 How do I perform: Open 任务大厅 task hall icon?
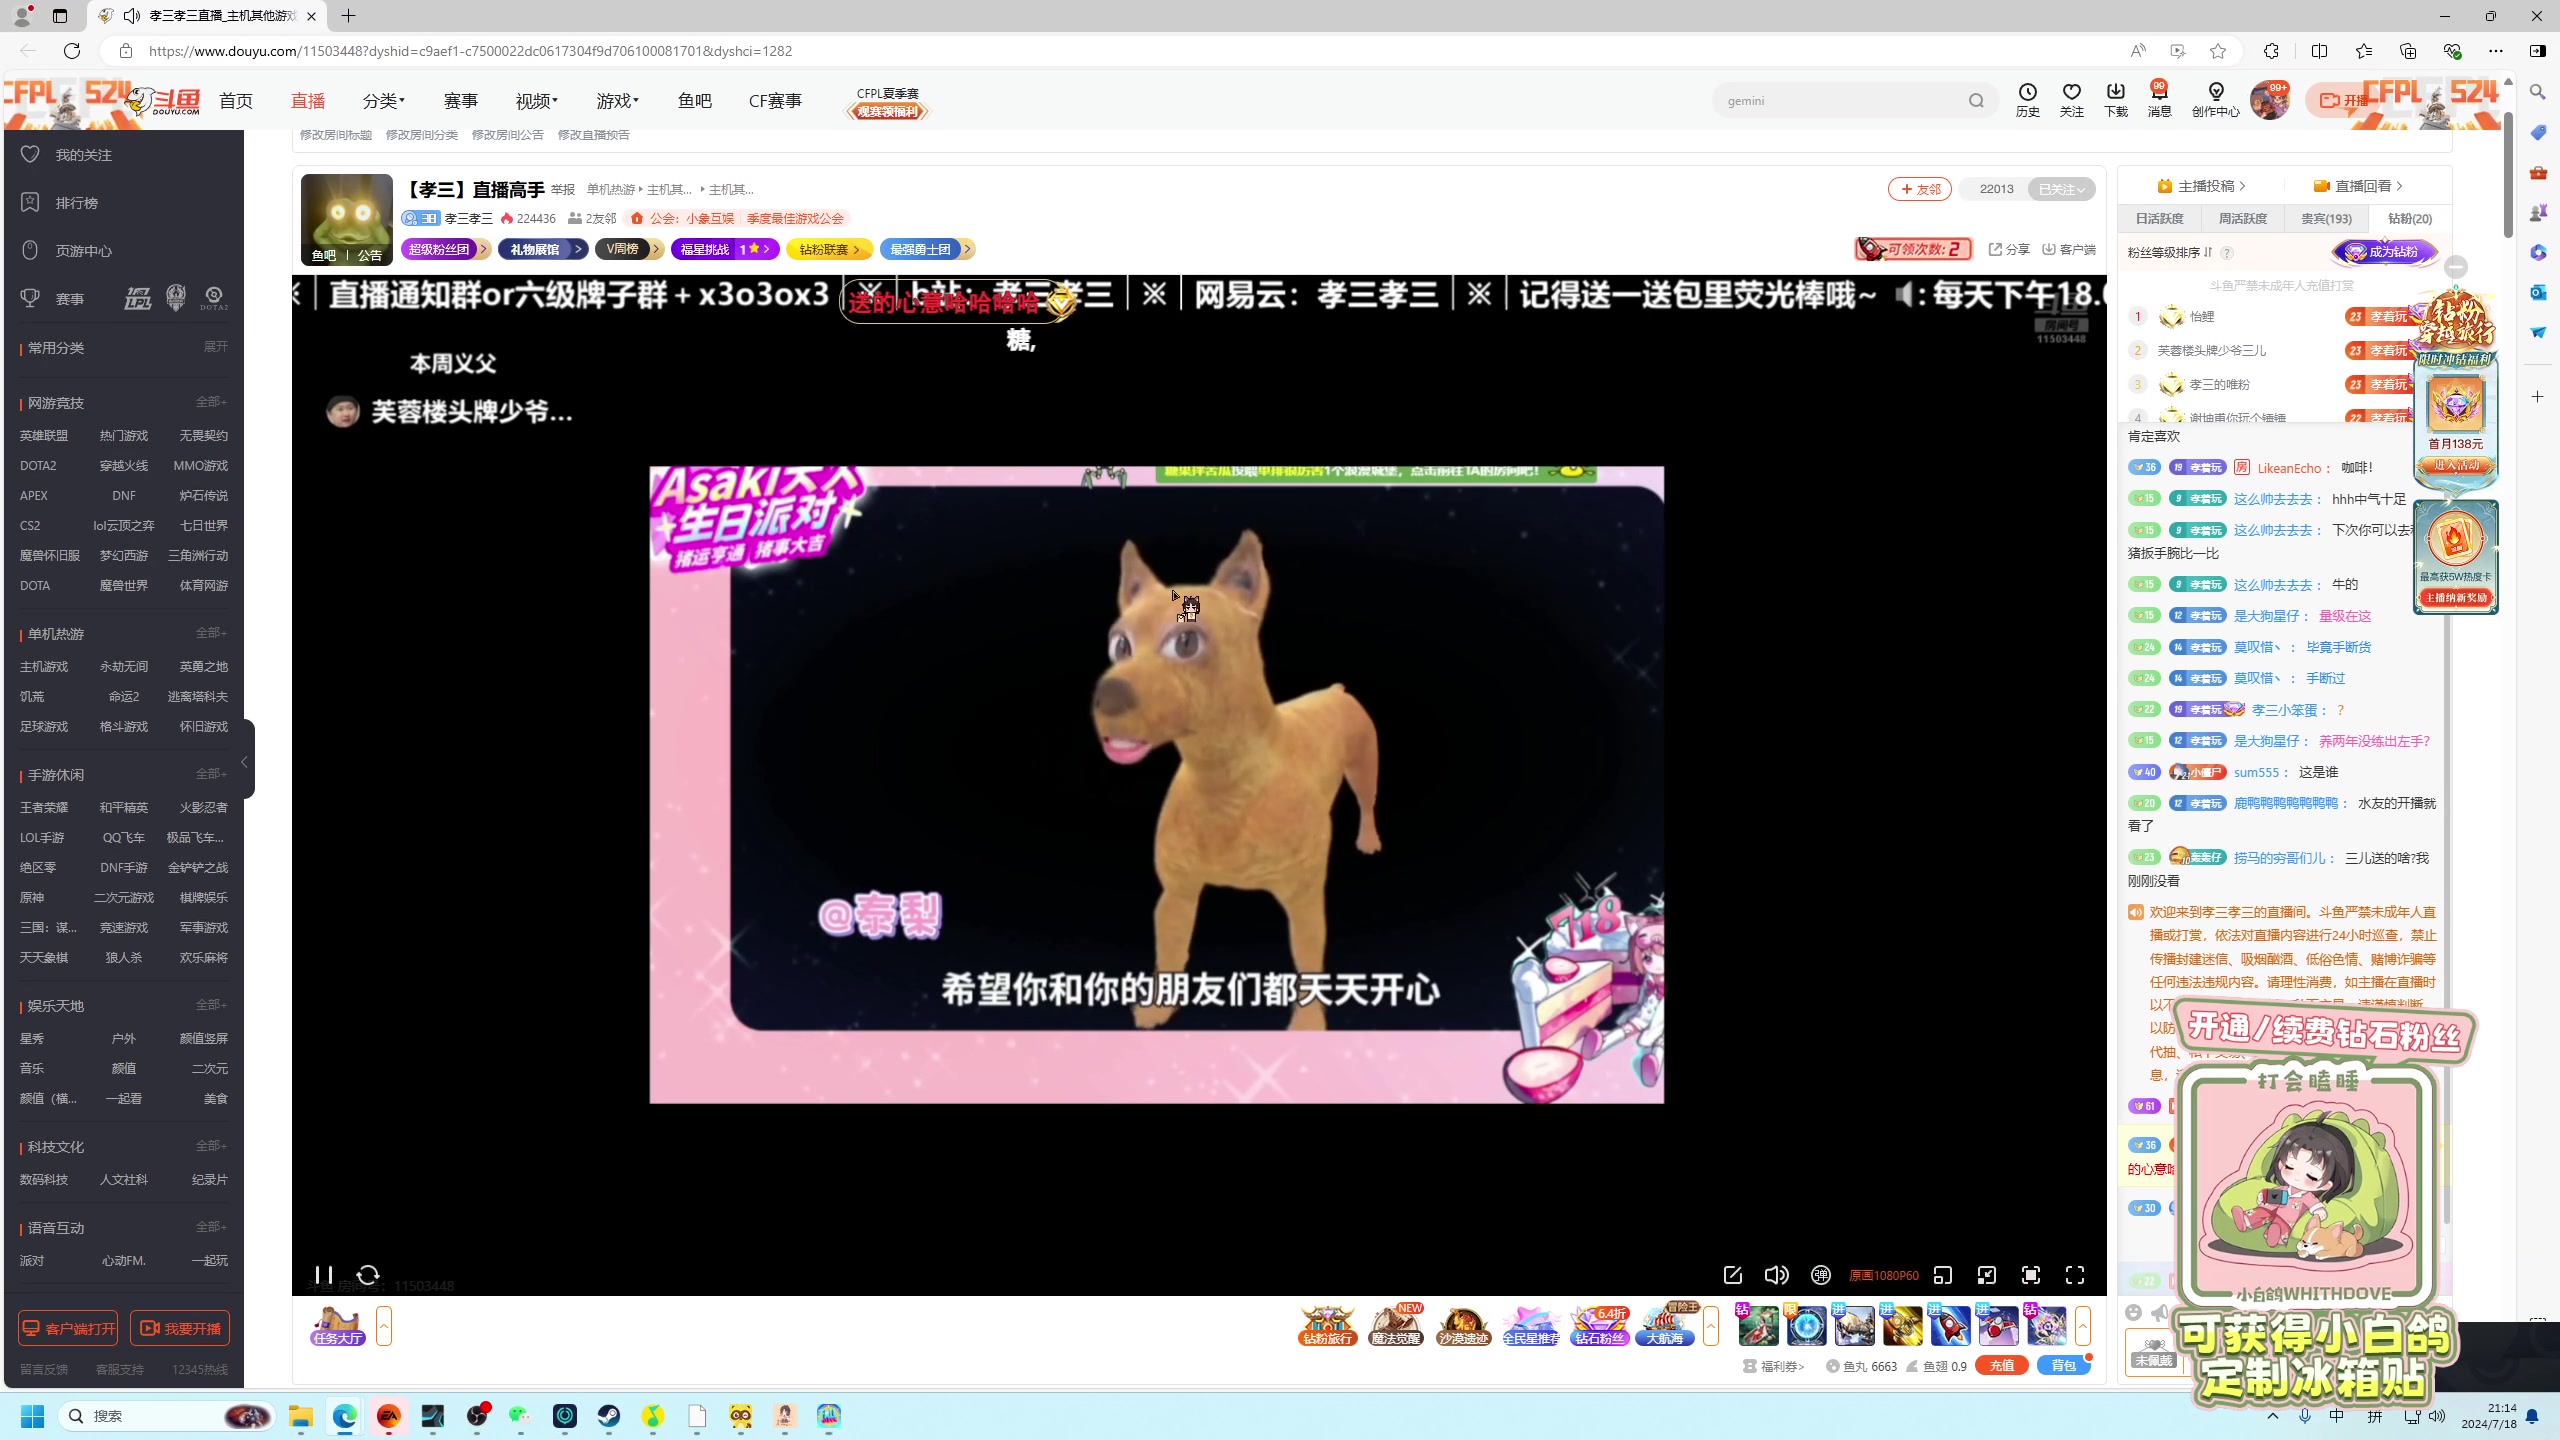[338, 1326]
